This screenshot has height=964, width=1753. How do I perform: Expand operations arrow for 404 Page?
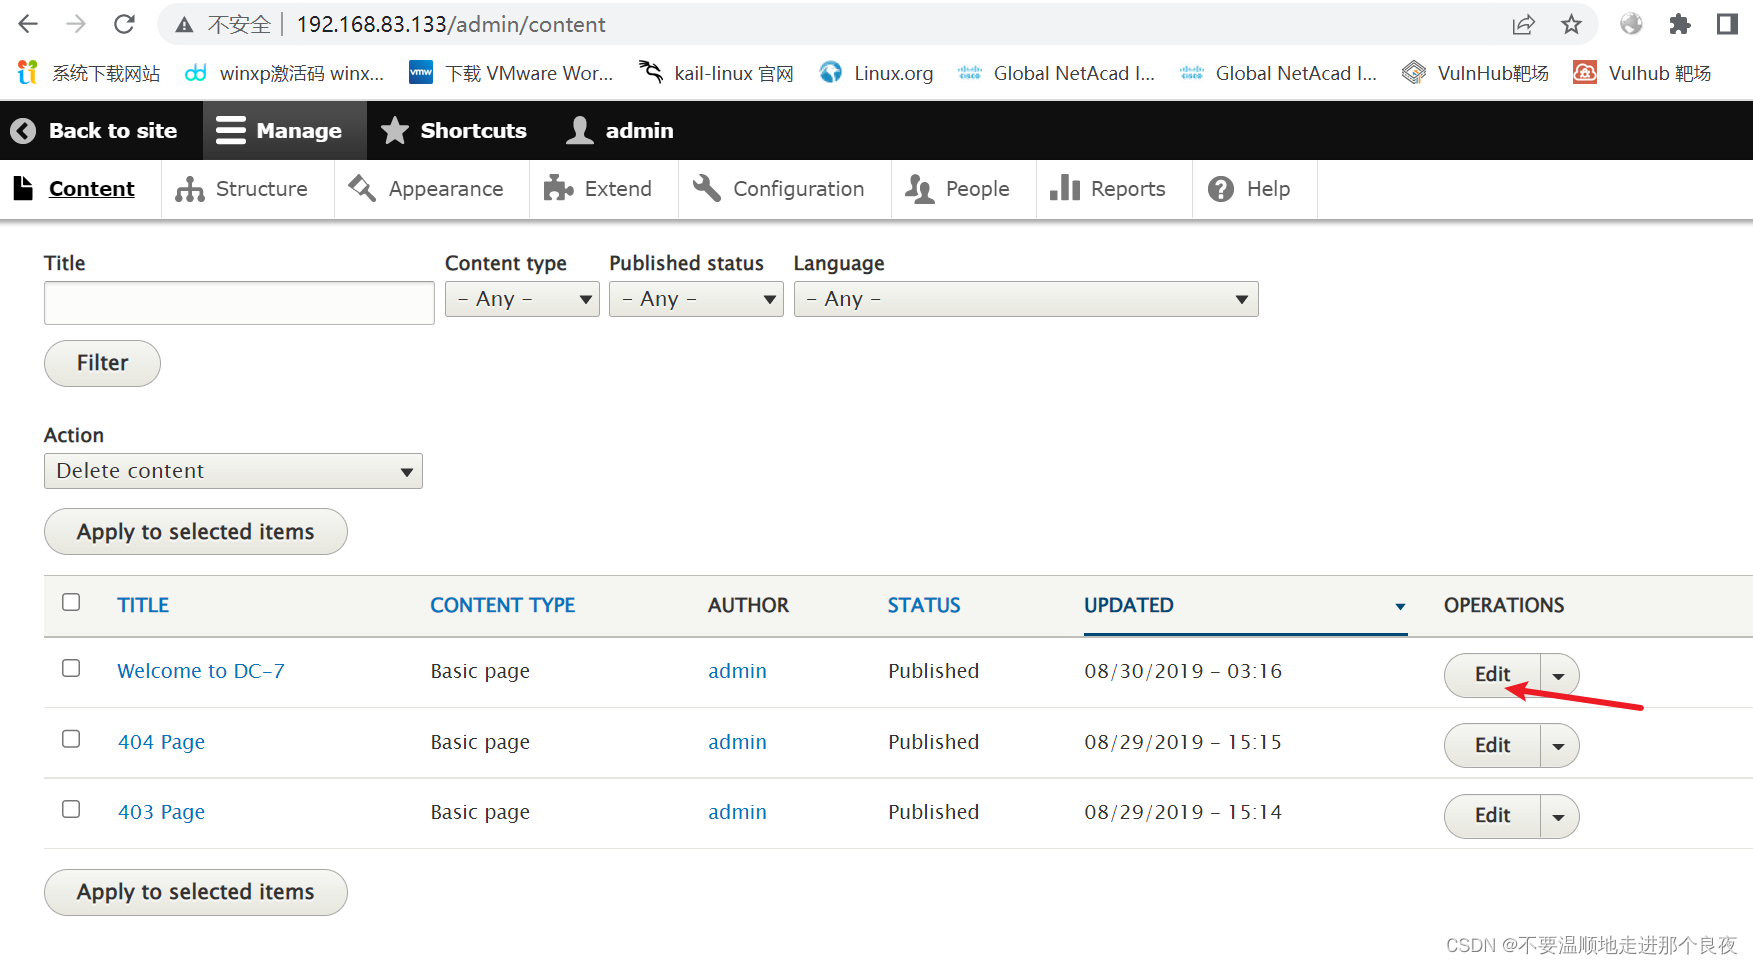click(x=1559, y=746)
